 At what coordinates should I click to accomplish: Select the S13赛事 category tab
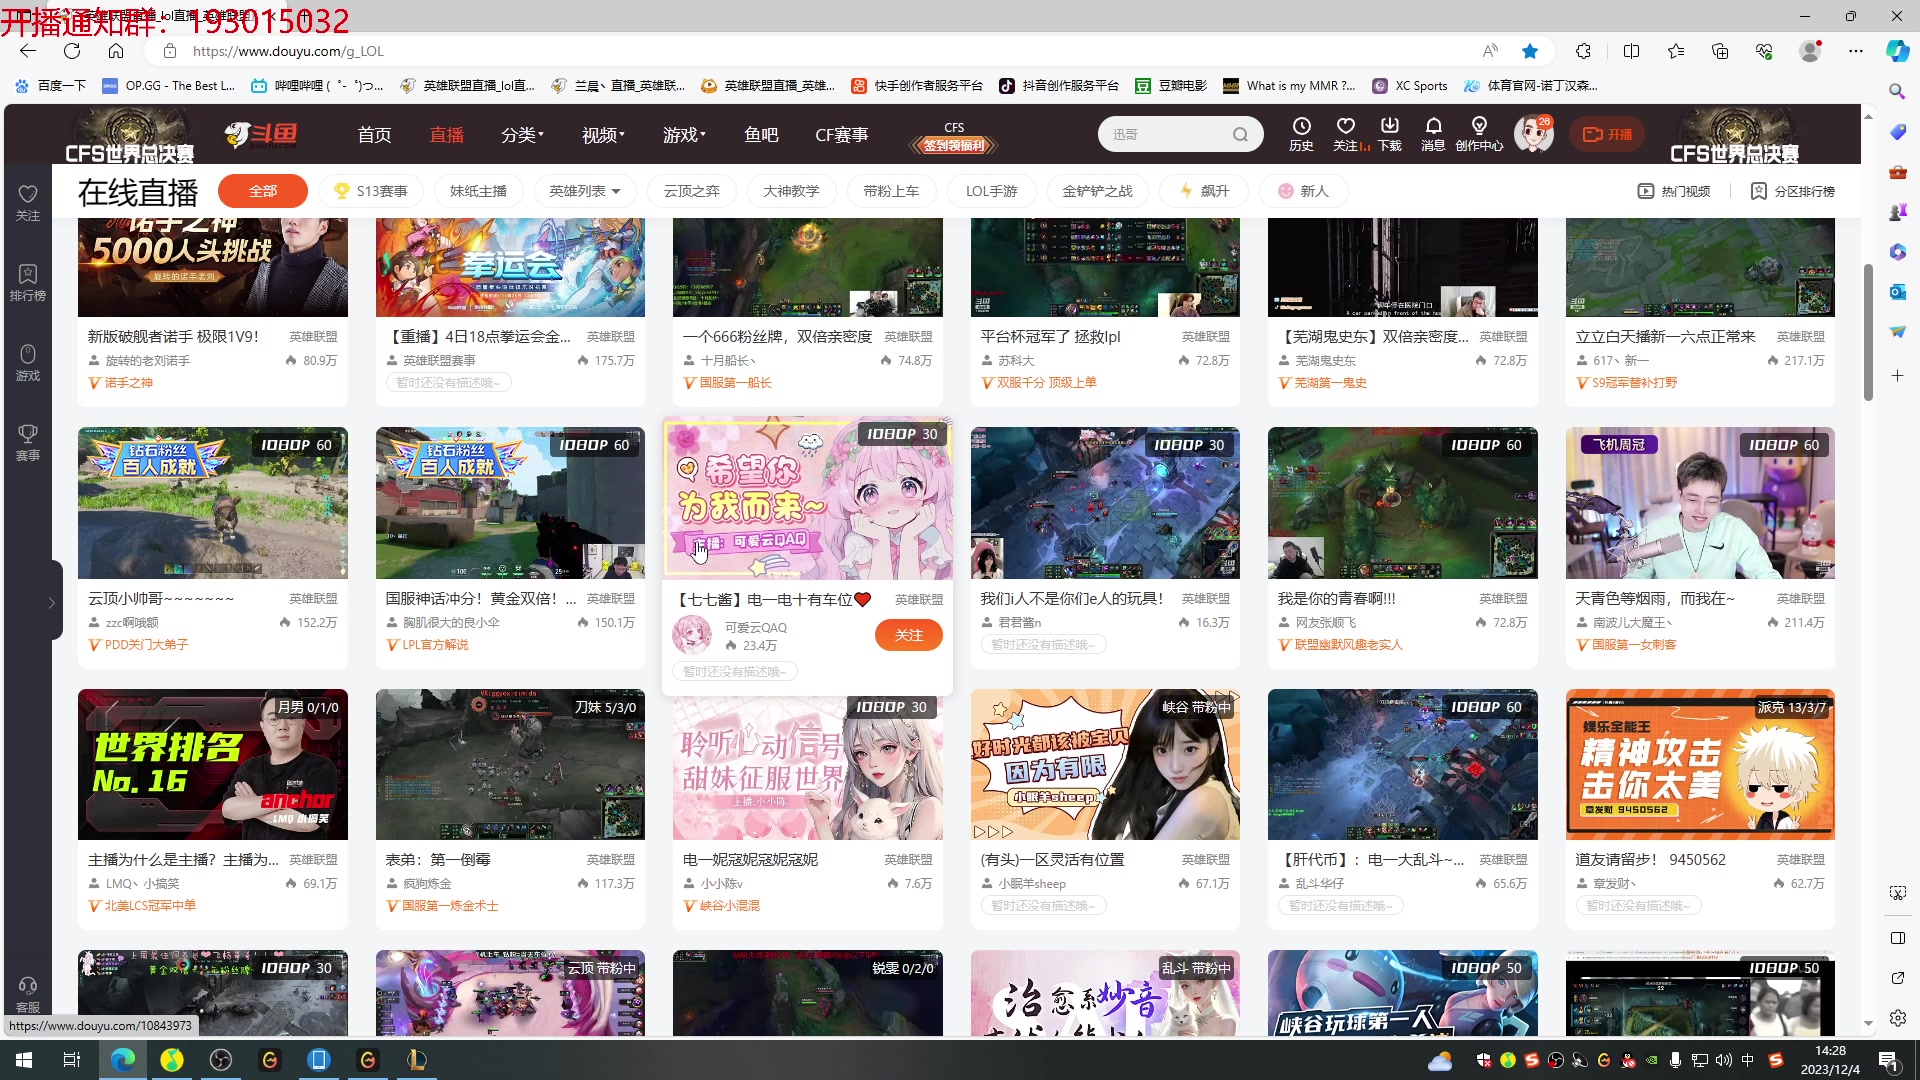coord(371,191)
